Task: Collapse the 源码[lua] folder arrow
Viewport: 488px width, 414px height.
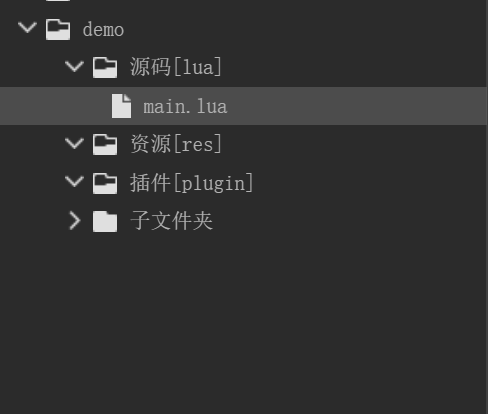Action: pyautogui.click(x=74, y=67)
